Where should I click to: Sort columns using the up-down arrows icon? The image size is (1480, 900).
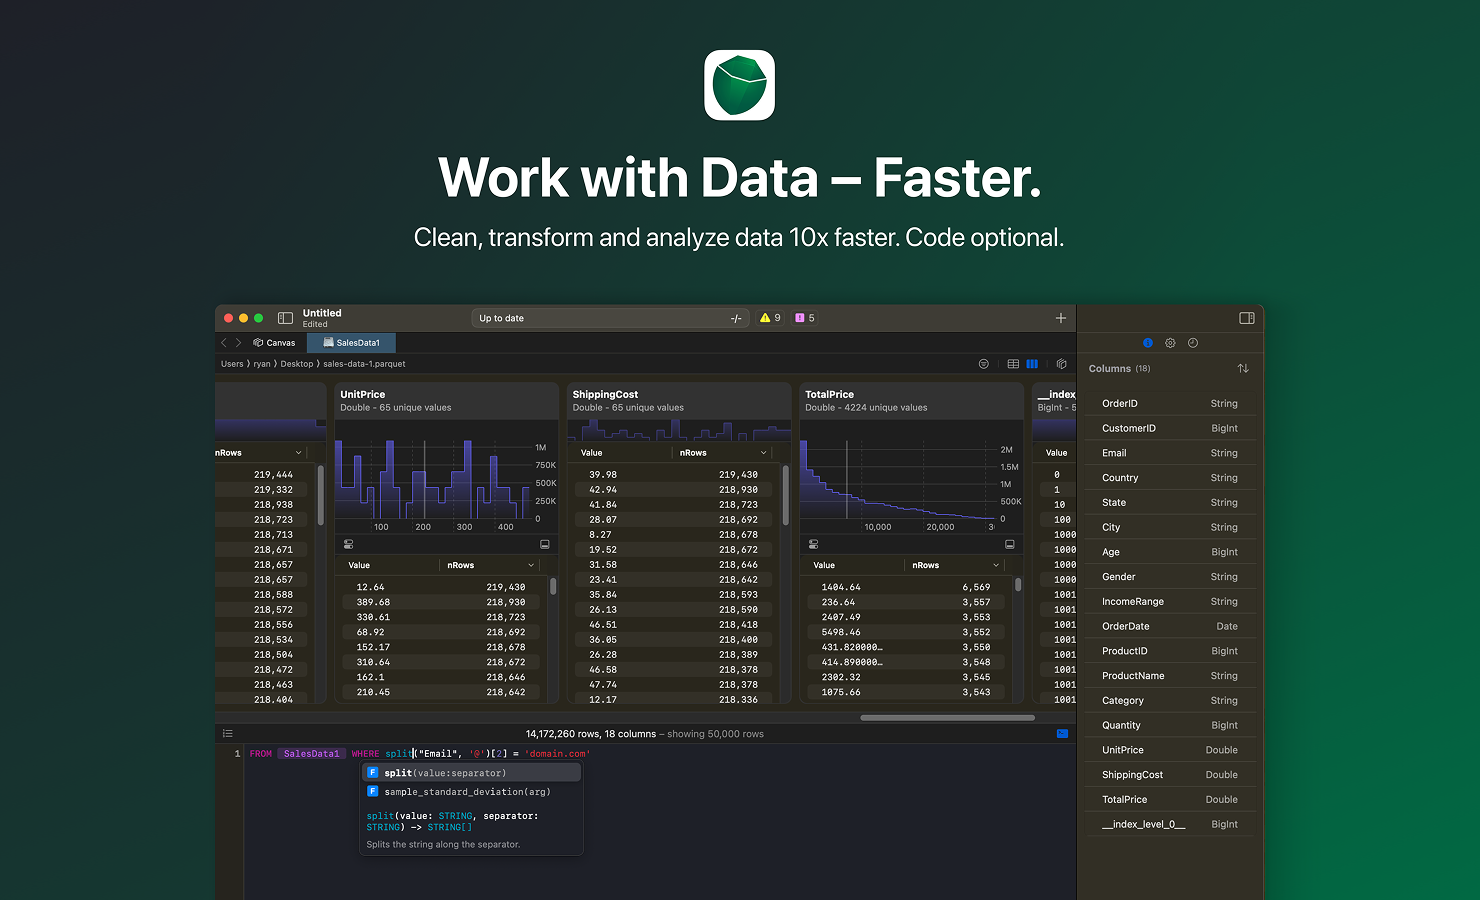[x=1243, y=369]
